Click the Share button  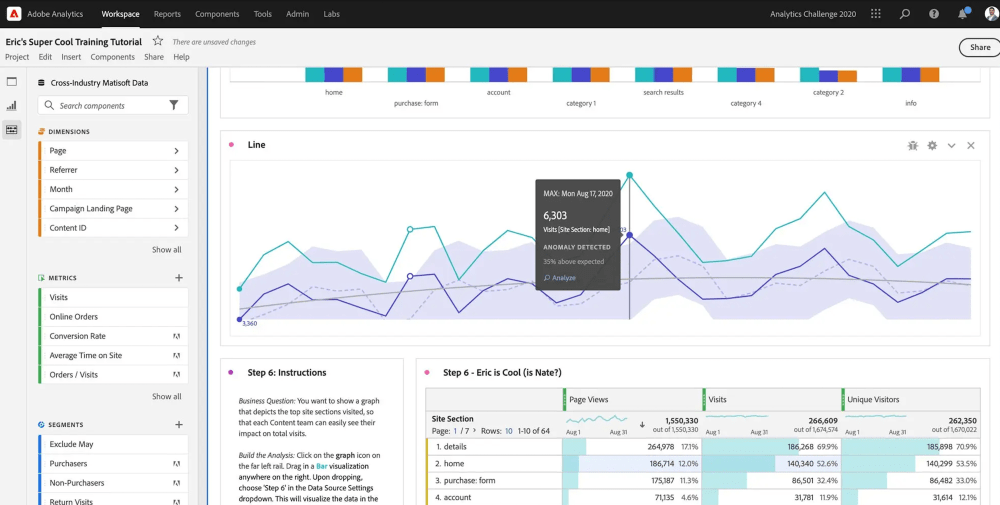pyautogui.click(x=980, y=47)
